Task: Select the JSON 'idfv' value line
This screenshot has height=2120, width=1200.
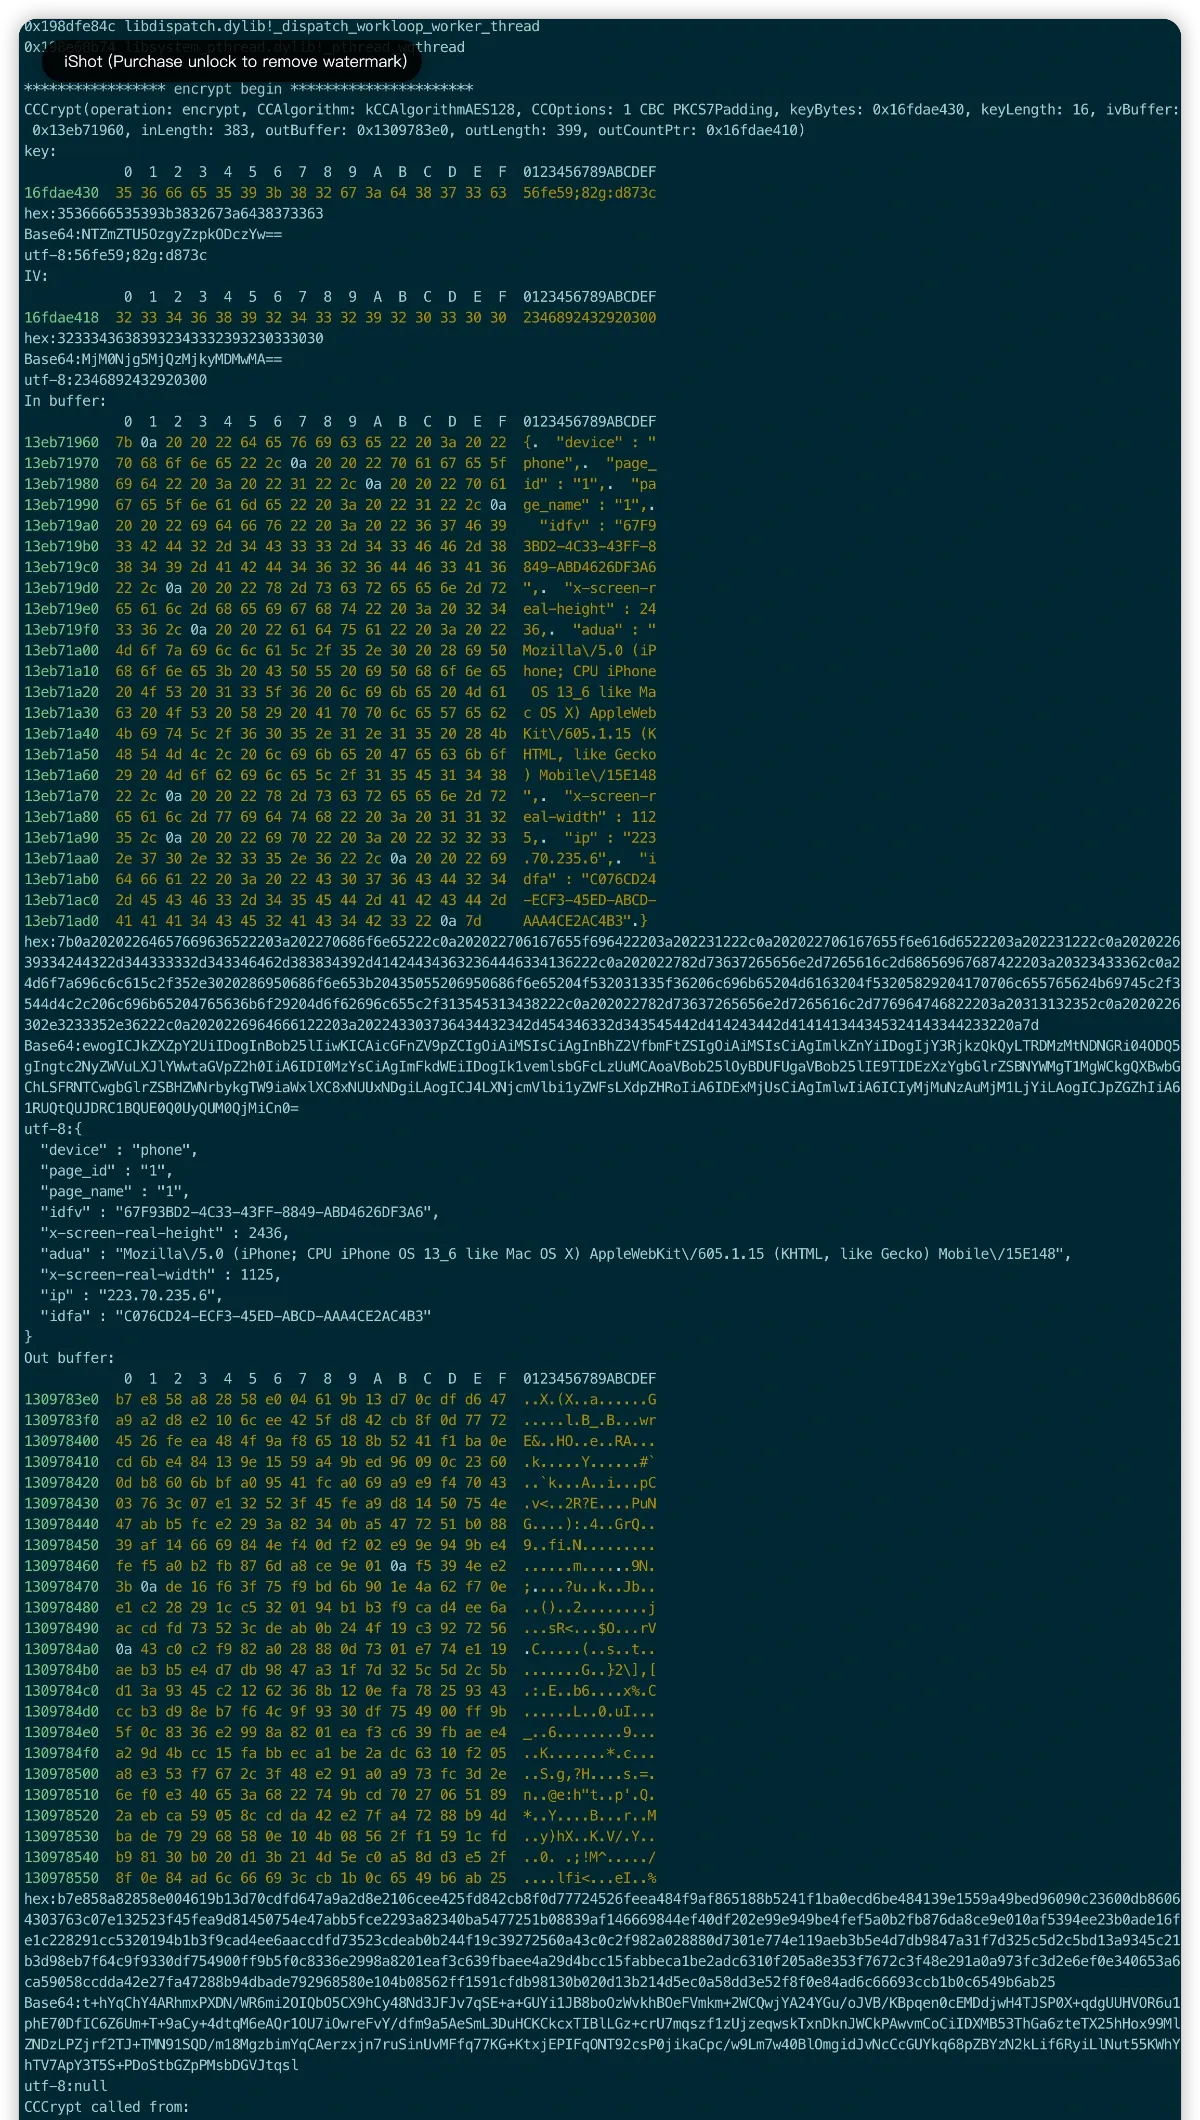Action: [x=240, y=1212]
